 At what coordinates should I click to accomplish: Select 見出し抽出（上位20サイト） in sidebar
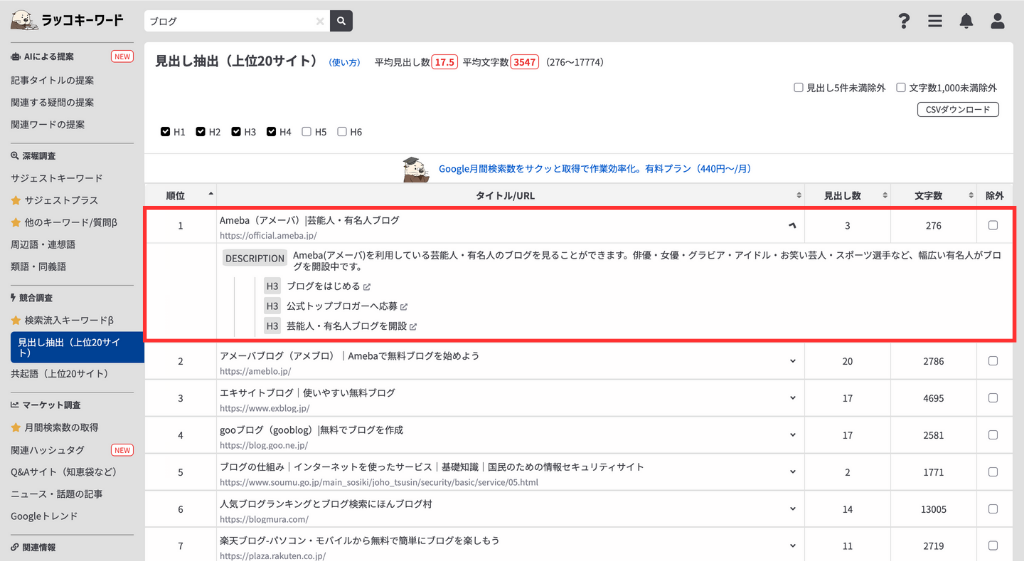[x=77, y=347]
